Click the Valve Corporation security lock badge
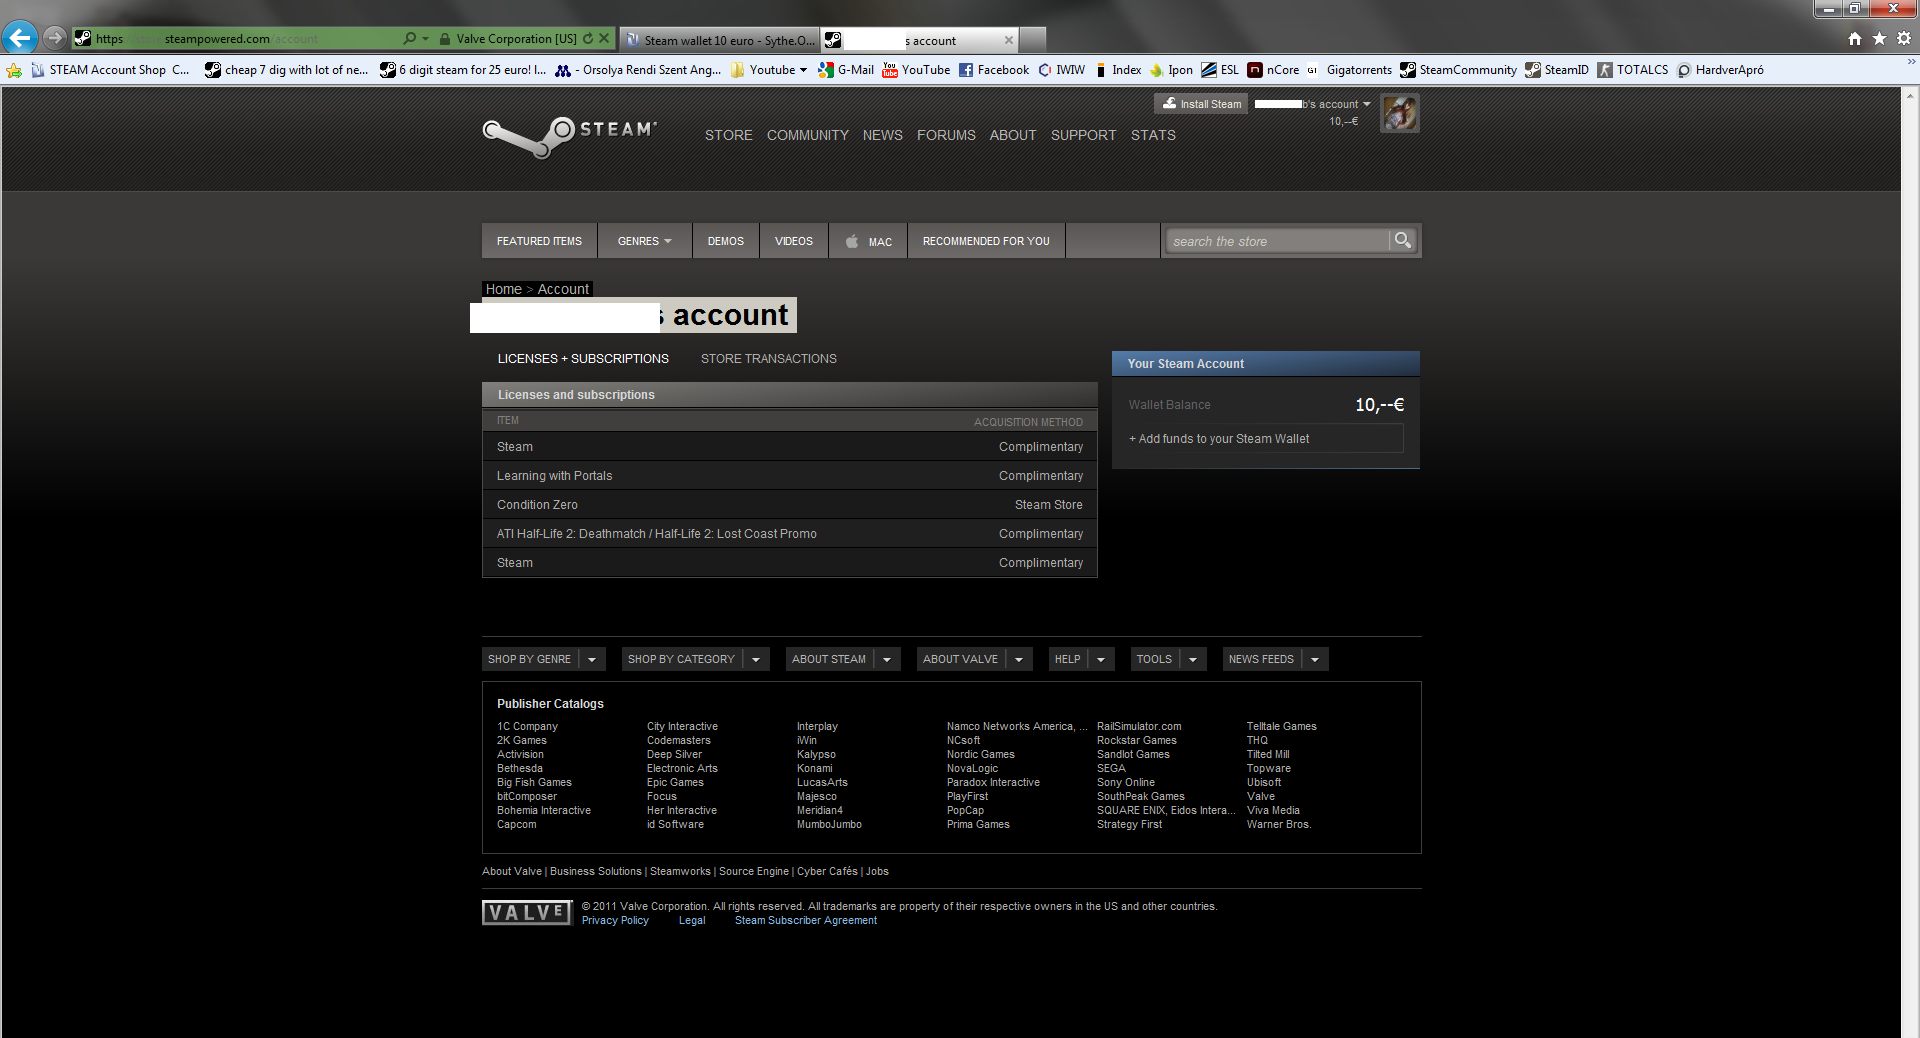The image size is (1920, 1038). 508,39
